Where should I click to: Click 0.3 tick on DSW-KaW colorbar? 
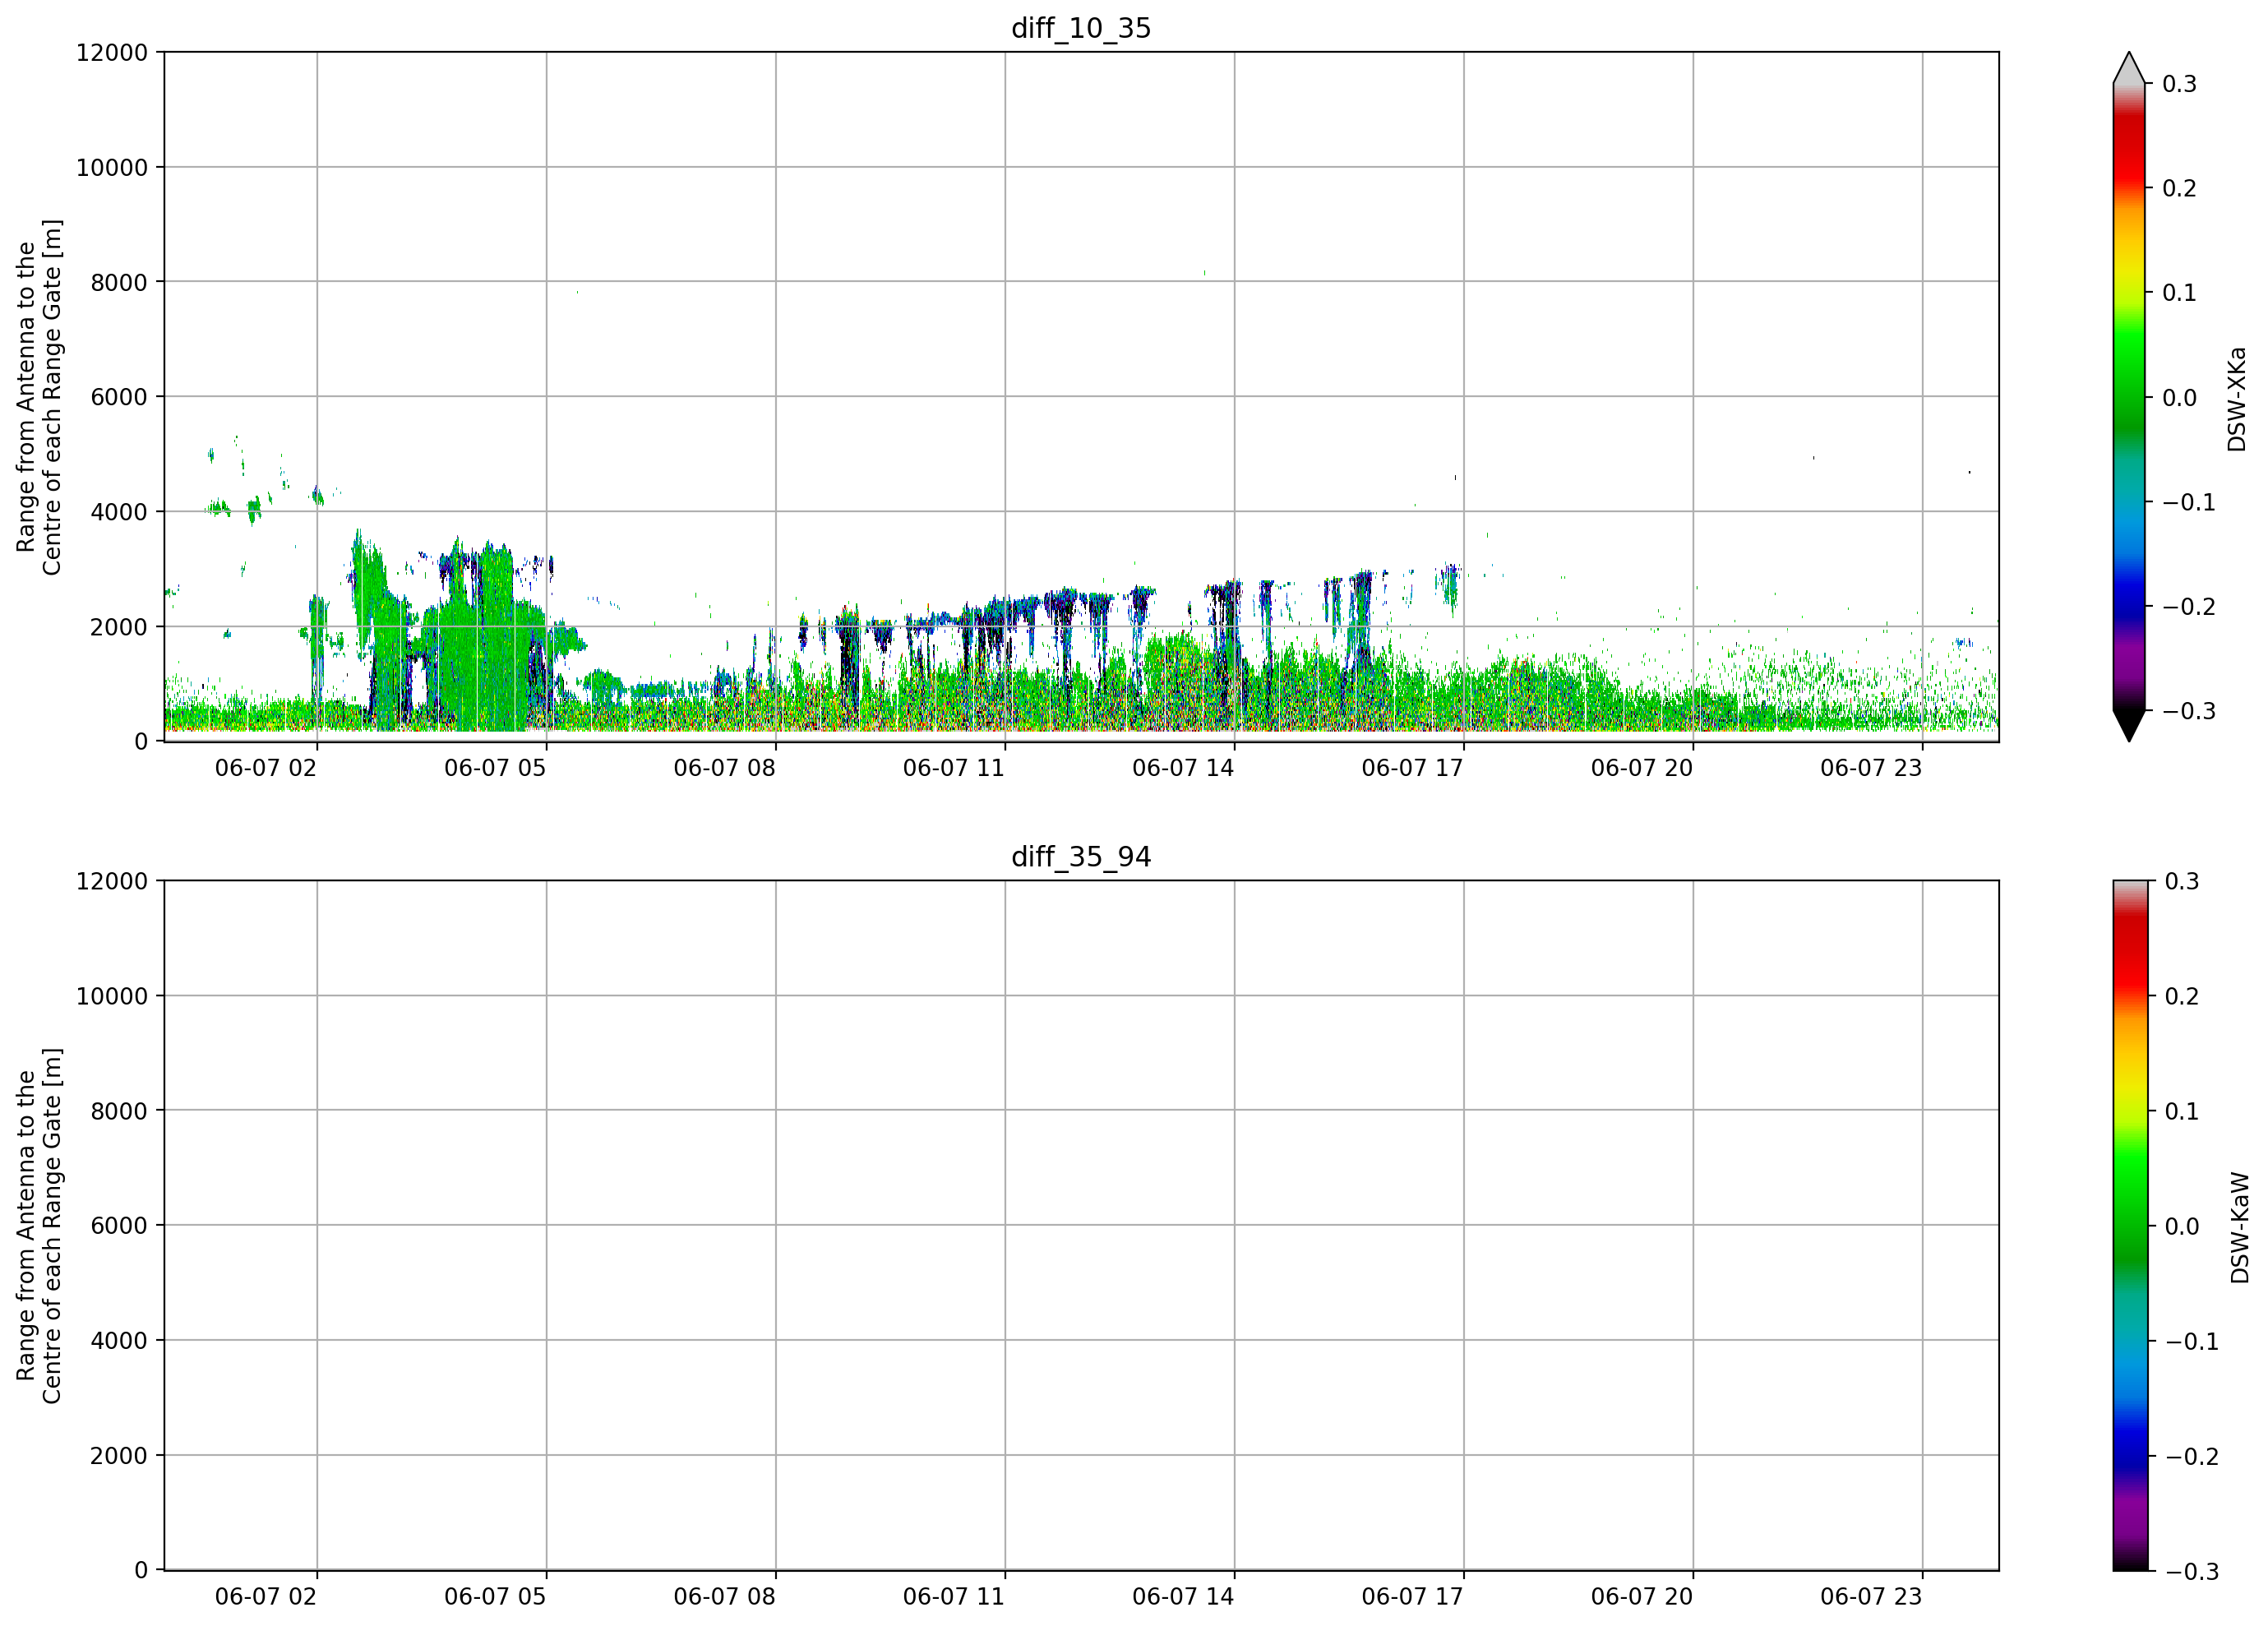(2182, 881)
